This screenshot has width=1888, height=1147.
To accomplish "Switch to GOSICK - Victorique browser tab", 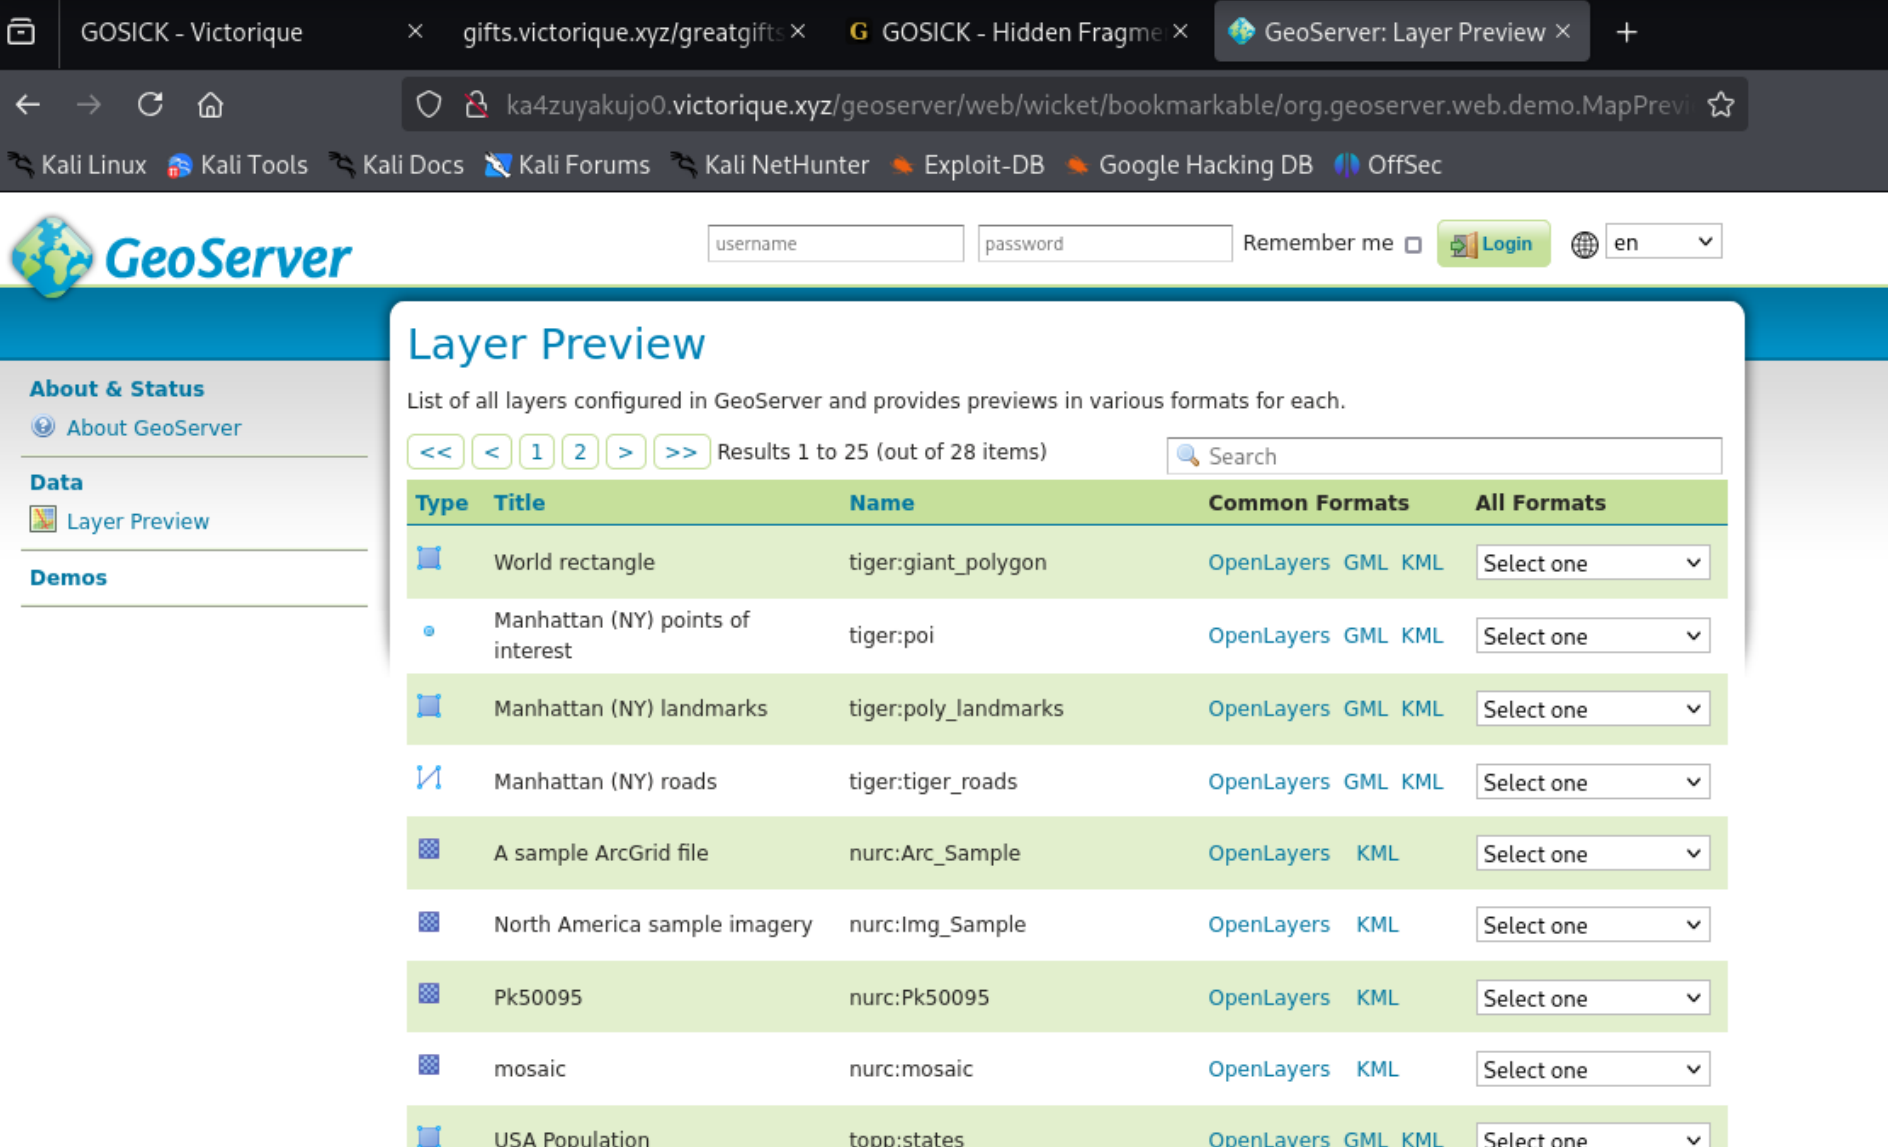I will [192, 32].
